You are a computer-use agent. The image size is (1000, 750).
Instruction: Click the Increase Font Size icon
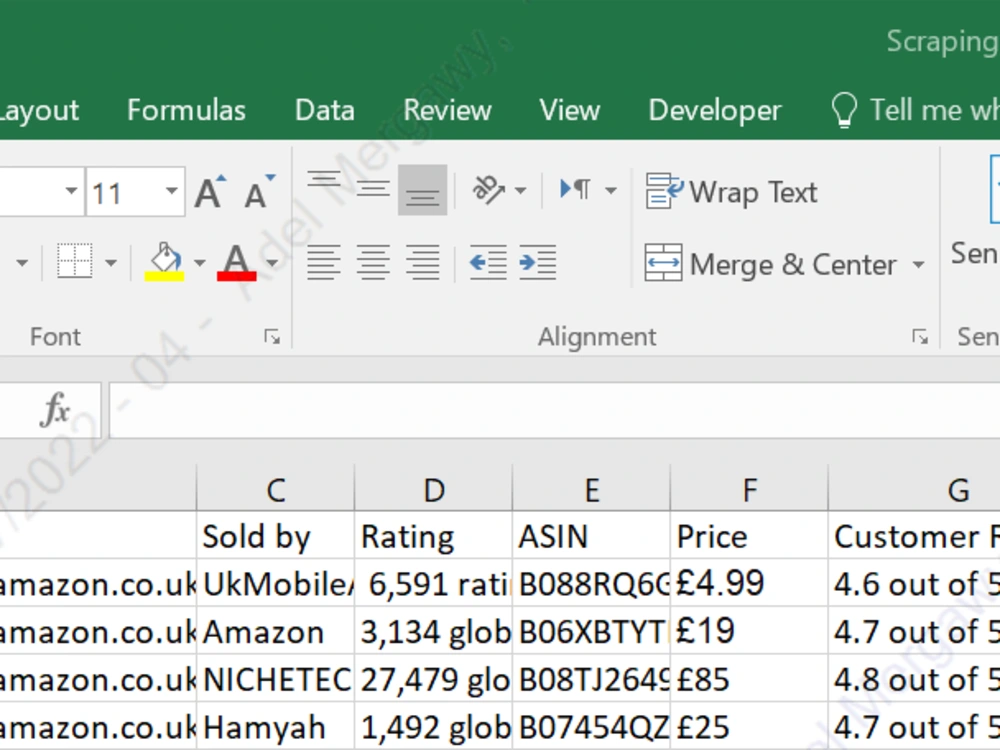point(210,190)
